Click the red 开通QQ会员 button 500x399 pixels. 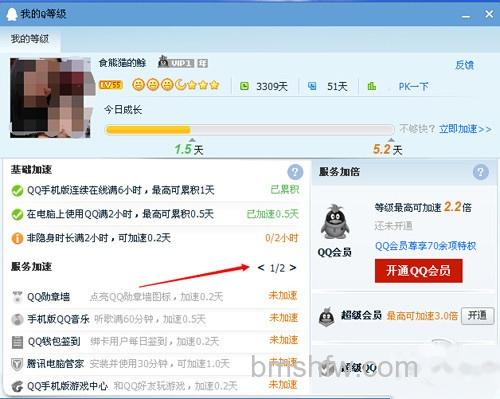tap(418, 271)
